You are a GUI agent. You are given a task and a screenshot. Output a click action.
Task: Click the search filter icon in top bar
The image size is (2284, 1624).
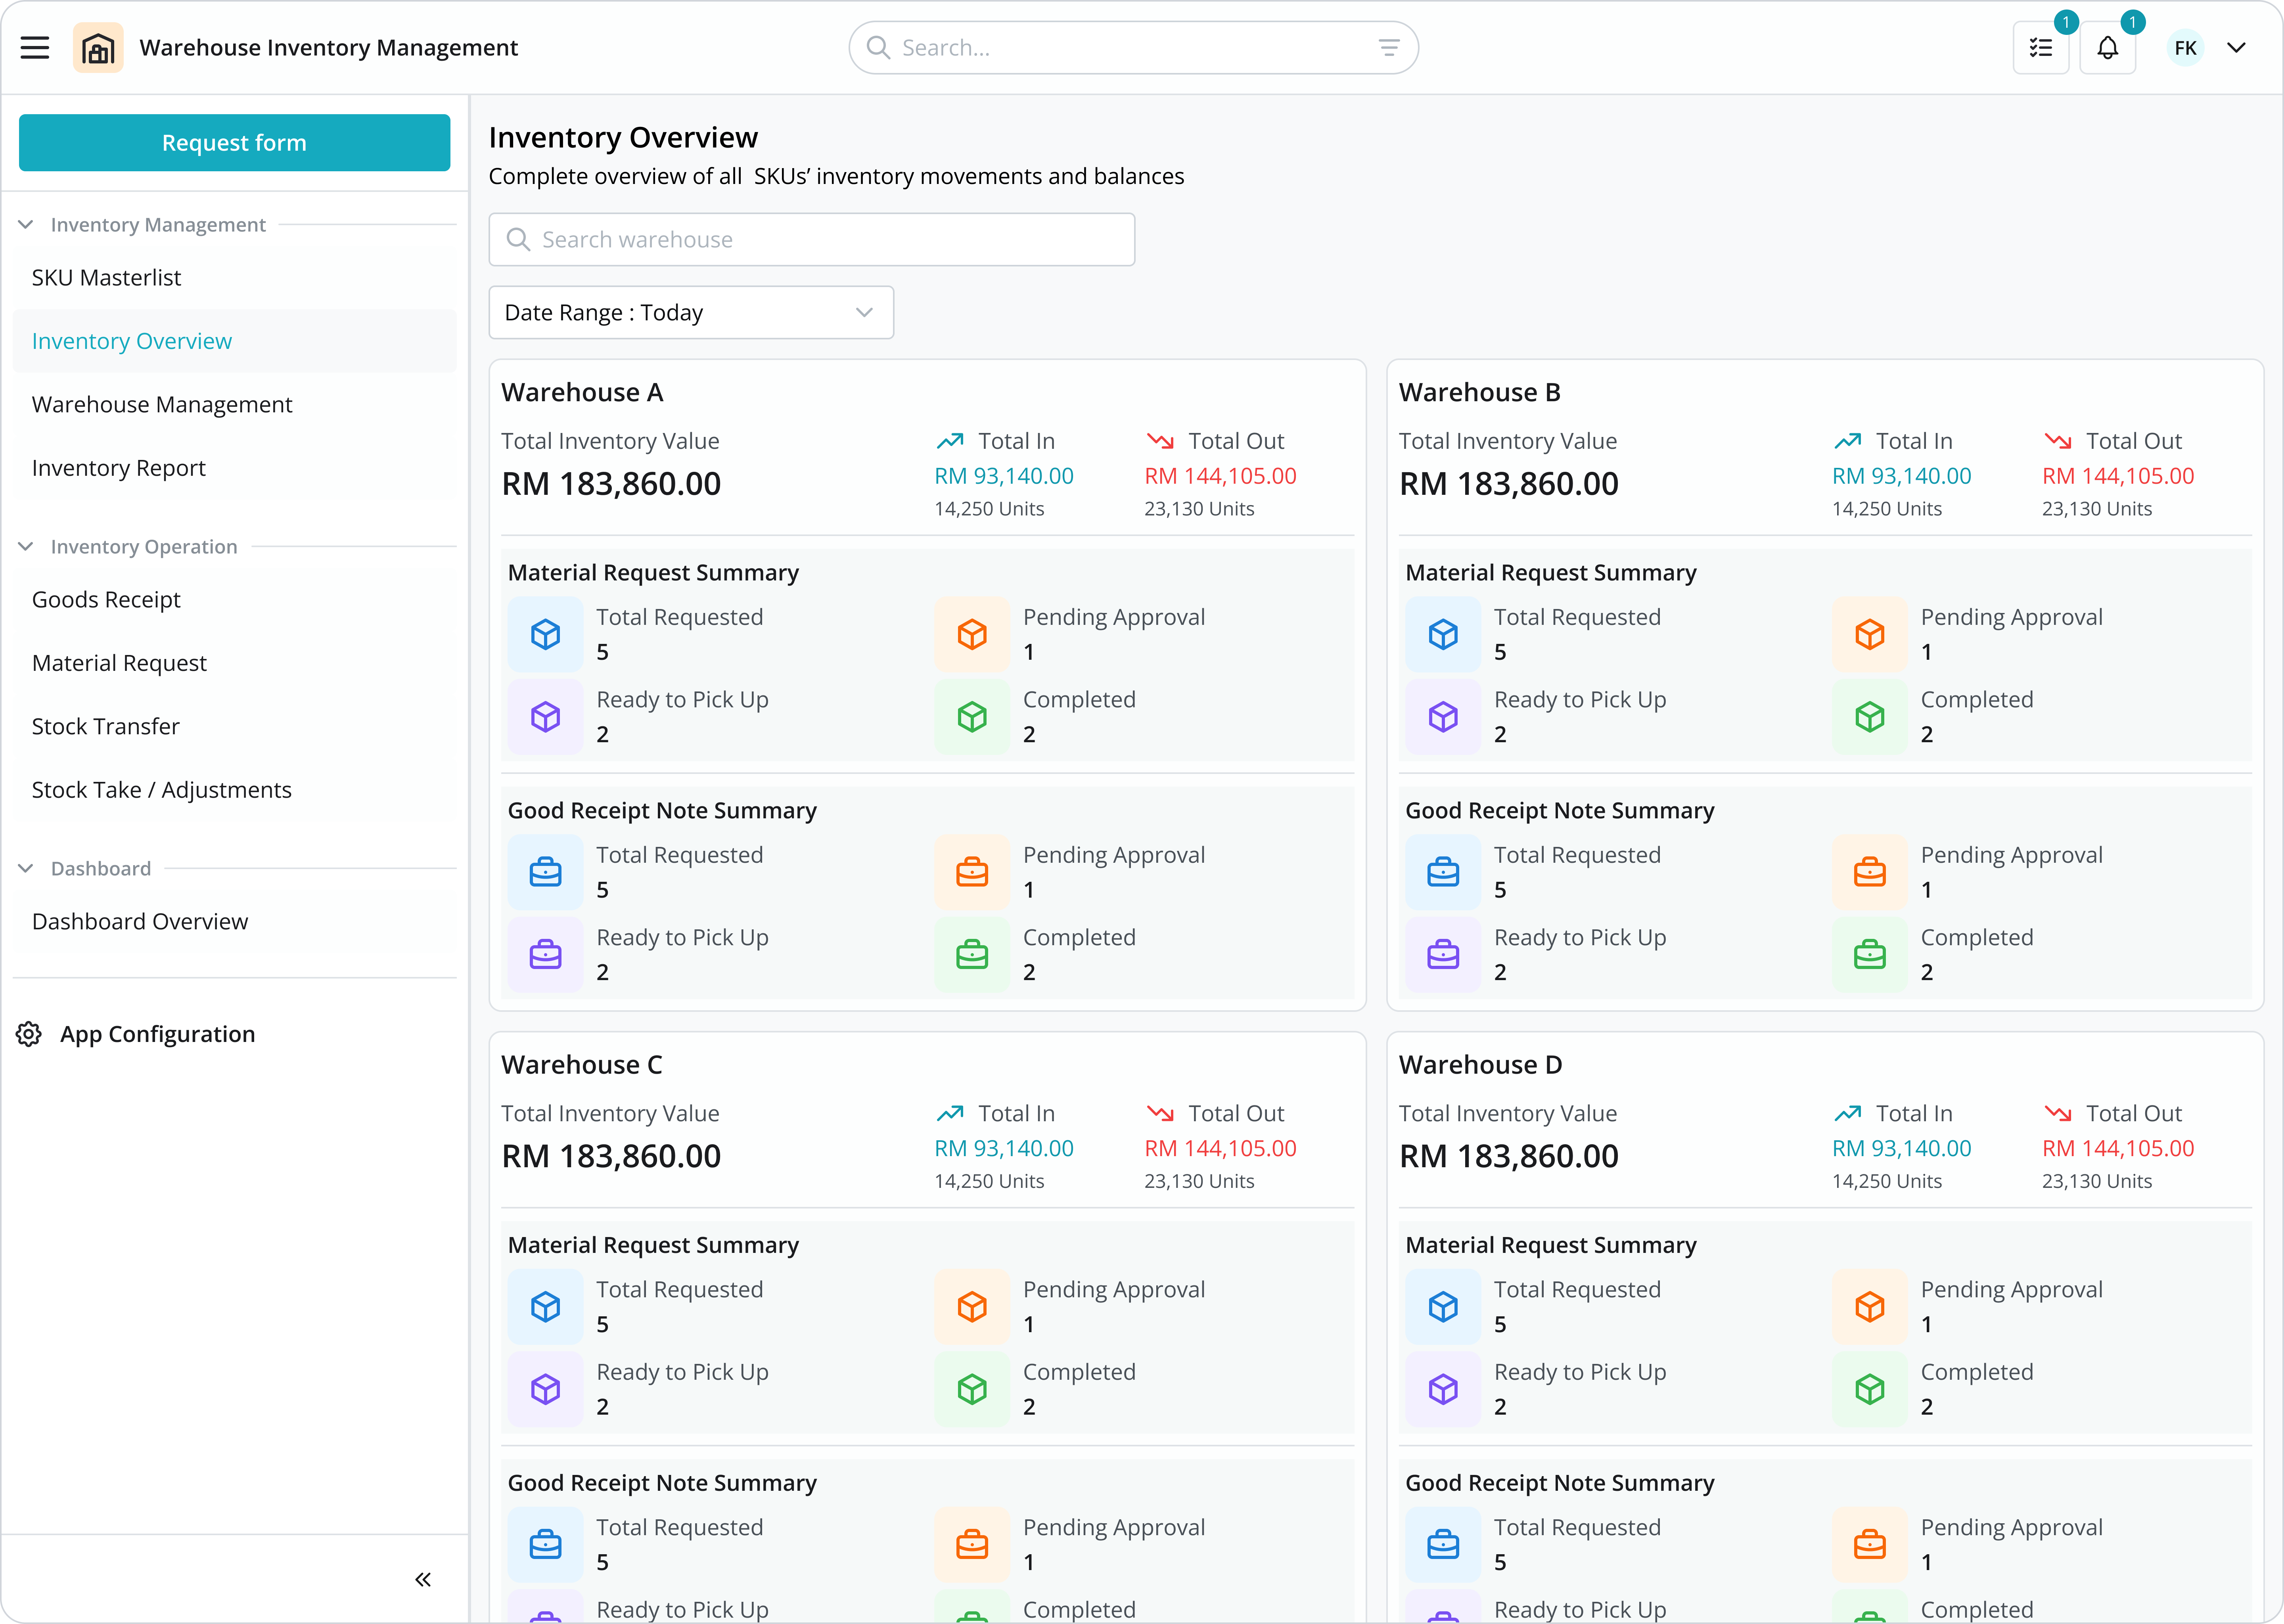tap(1388, 48)
